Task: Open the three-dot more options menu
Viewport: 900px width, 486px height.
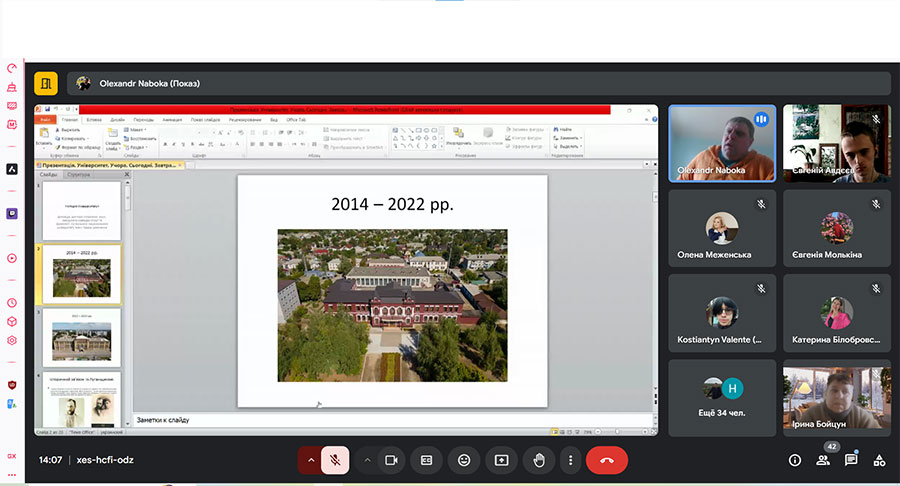Action: [x=571, y=460]
